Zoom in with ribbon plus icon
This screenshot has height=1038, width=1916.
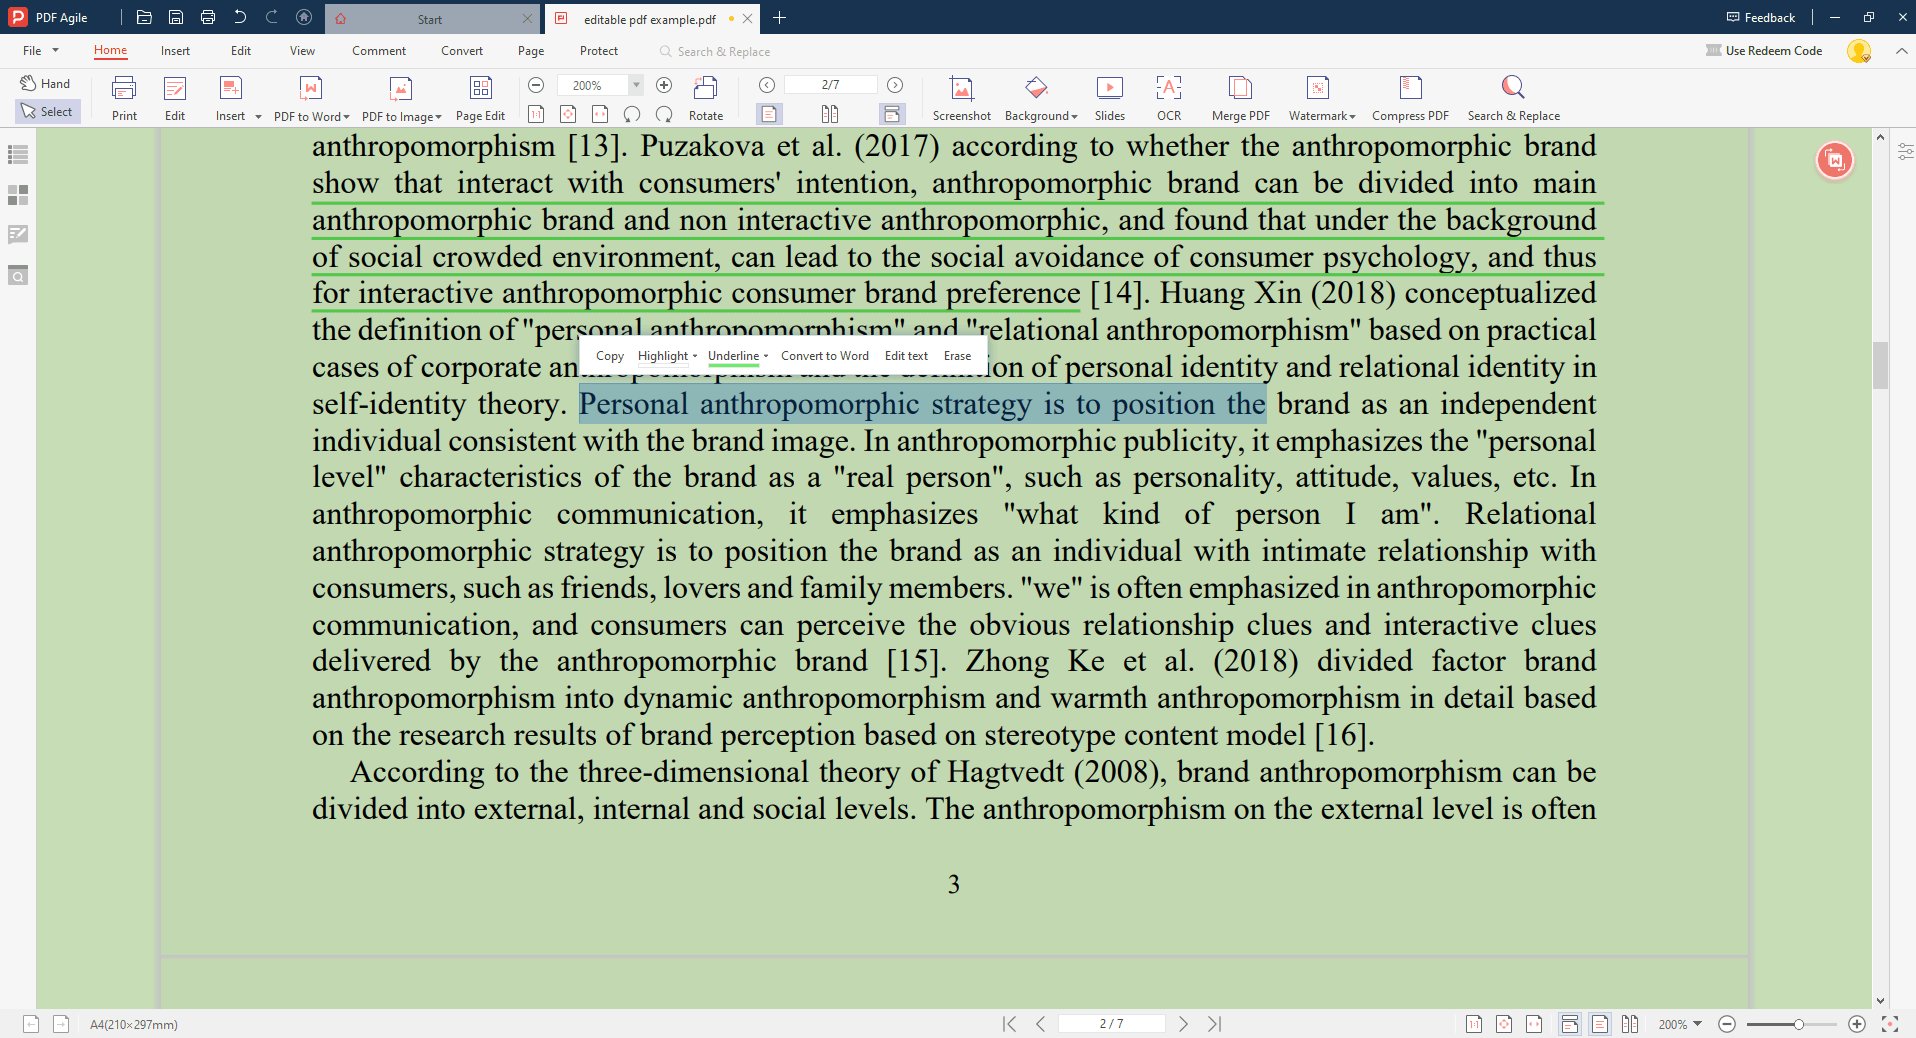click(x=664, y=85)
